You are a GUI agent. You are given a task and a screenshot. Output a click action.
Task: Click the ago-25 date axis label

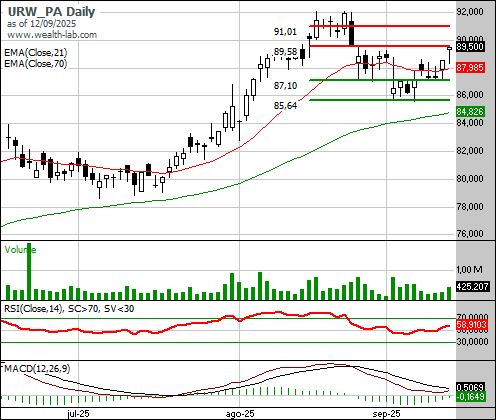point(240,414)
